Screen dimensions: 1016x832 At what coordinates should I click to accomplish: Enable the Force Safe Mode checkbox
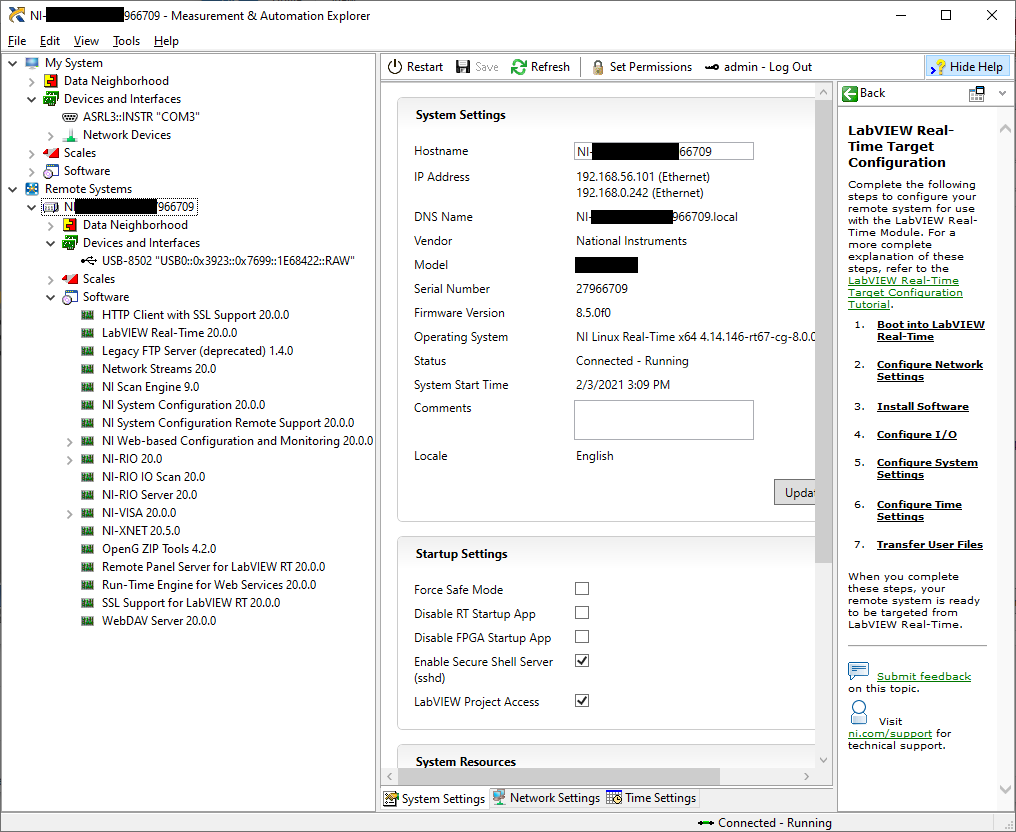pyautogui.click(x=582, y=589)
